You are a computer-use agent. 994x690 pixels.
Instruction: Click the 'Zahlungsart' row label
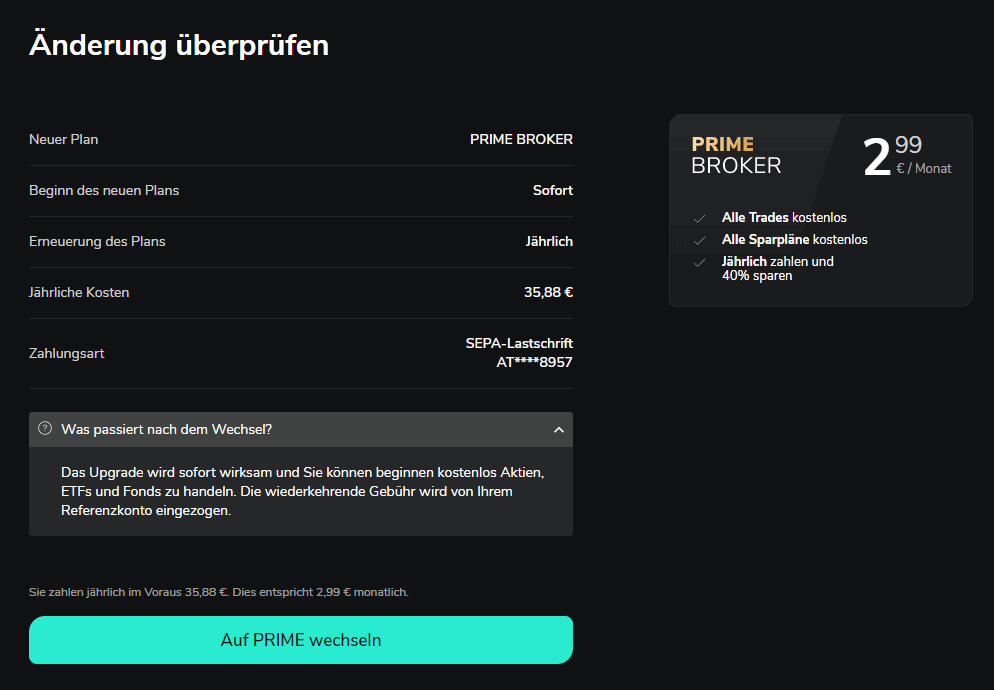click(67, 353)
